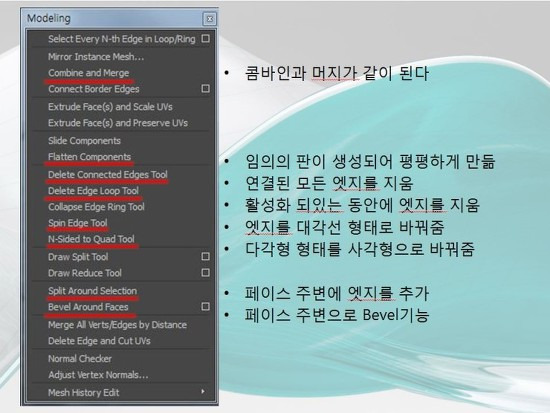Select Flatten Components
This screenshot has height=413, width=550.
(x=89, y=157)
